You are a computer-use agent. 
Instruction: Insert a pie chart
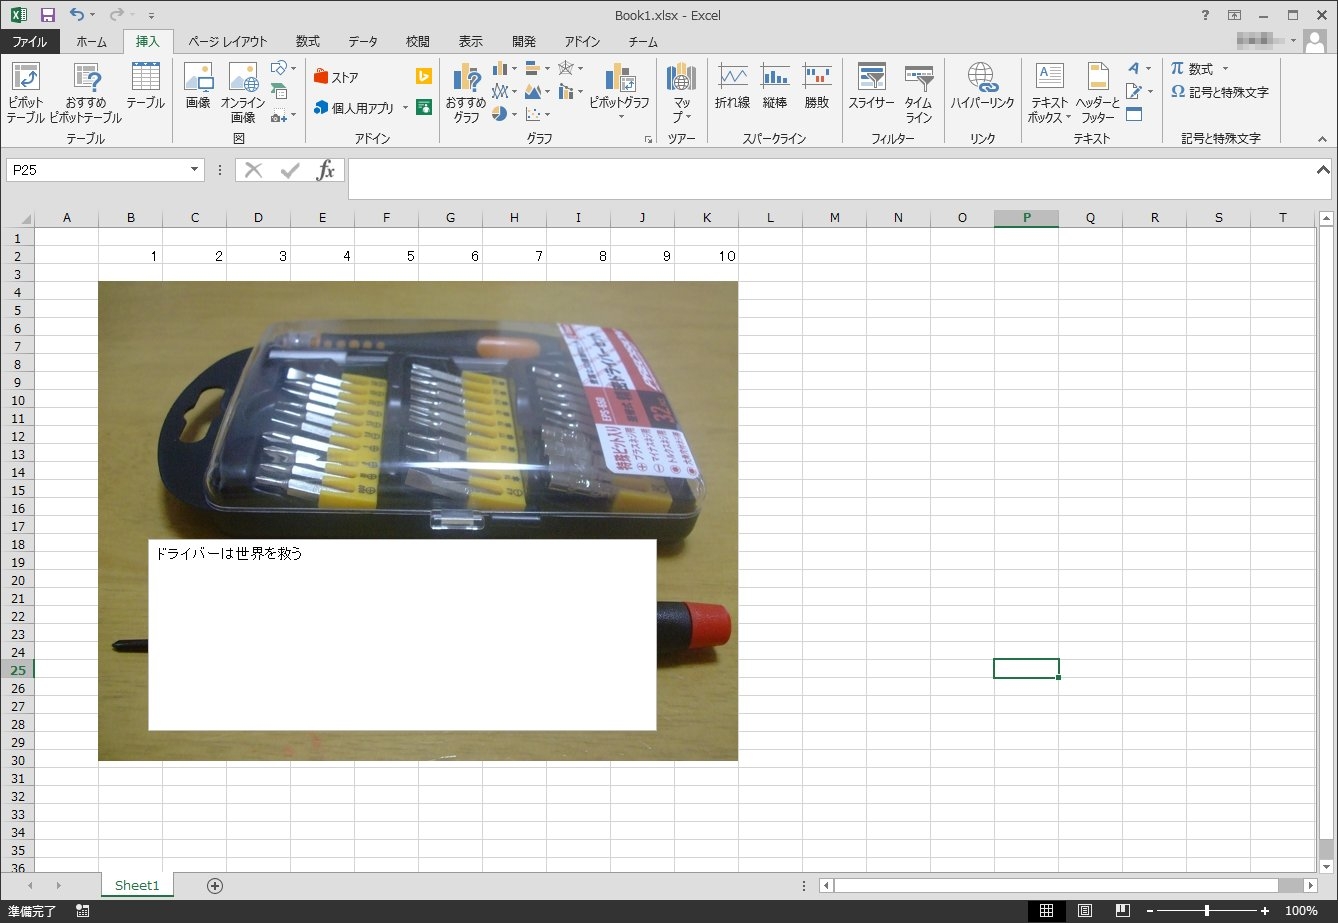pos(504,115)
